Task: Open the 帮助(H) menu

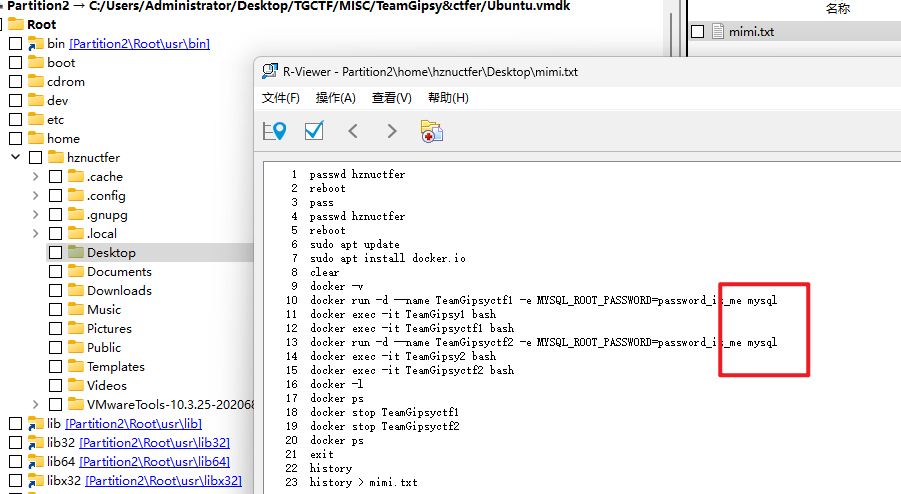Action: (448, 98)
